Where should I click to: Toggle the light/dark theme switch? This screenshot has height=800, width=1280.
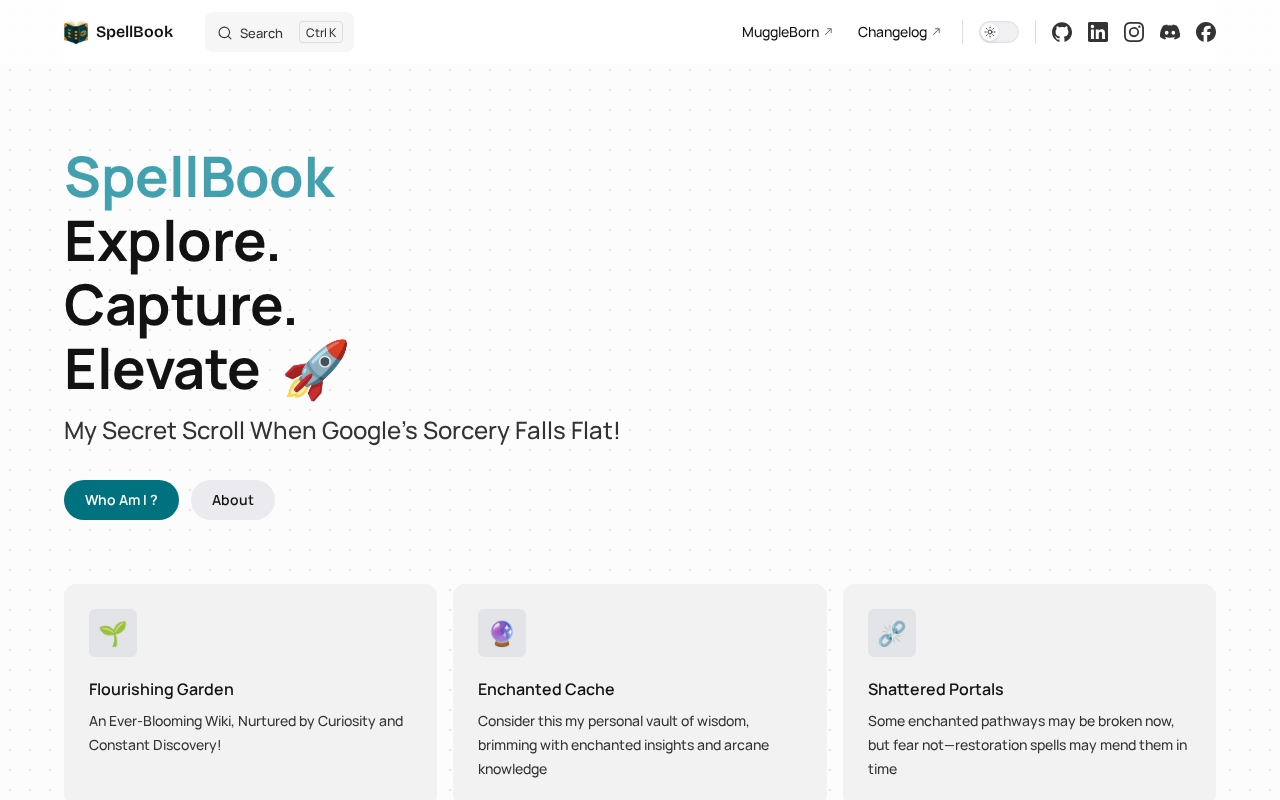point(999,32)
